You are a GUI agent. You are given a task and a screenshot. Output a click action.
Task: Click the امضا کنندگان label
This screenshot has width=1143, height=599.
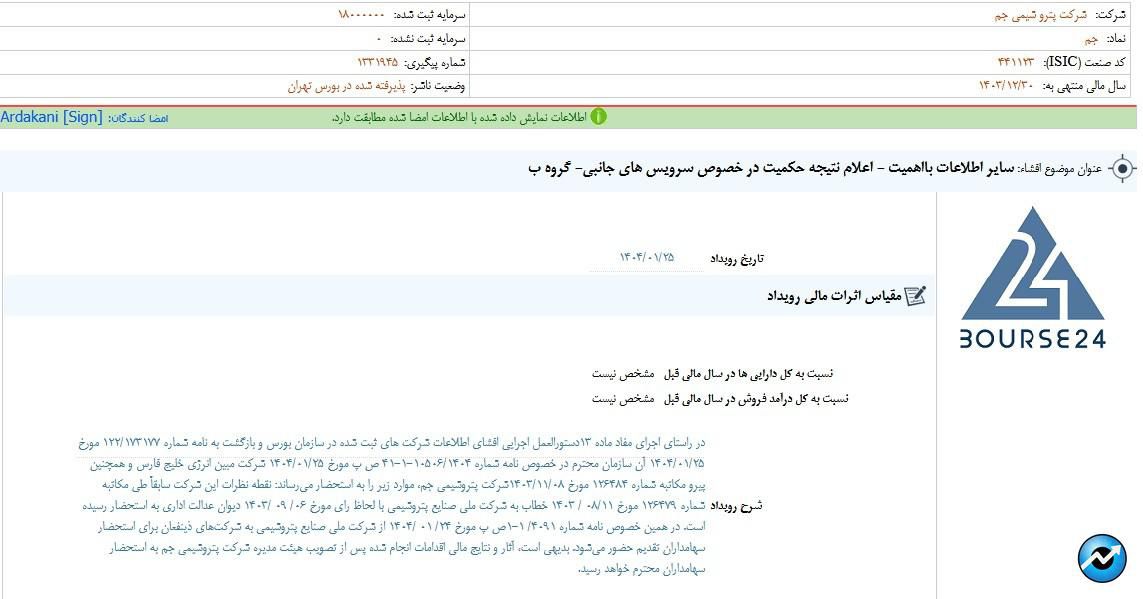coord(139,118)
